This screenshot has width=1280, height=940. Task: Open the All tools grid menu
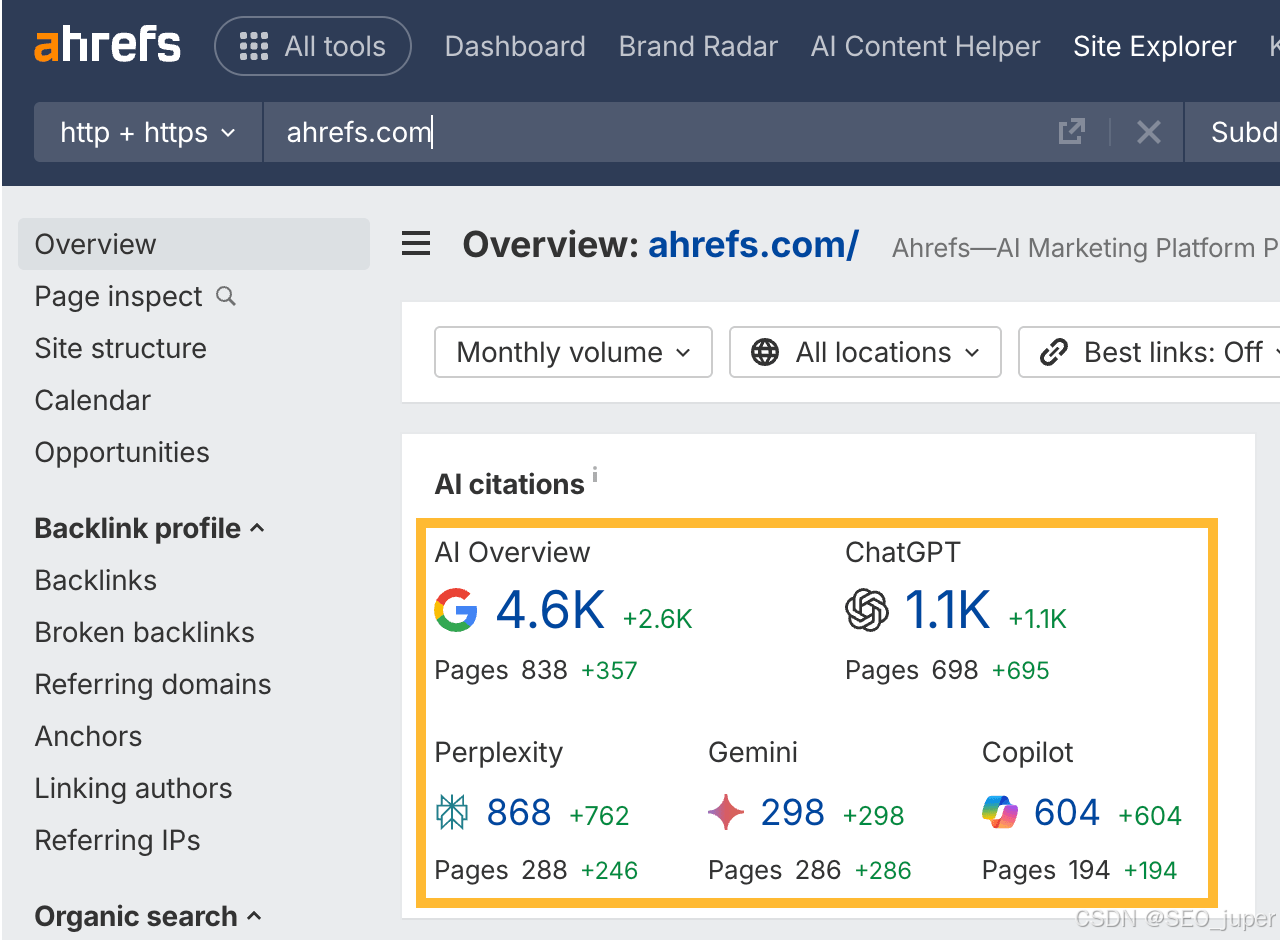tap(313, 46)
